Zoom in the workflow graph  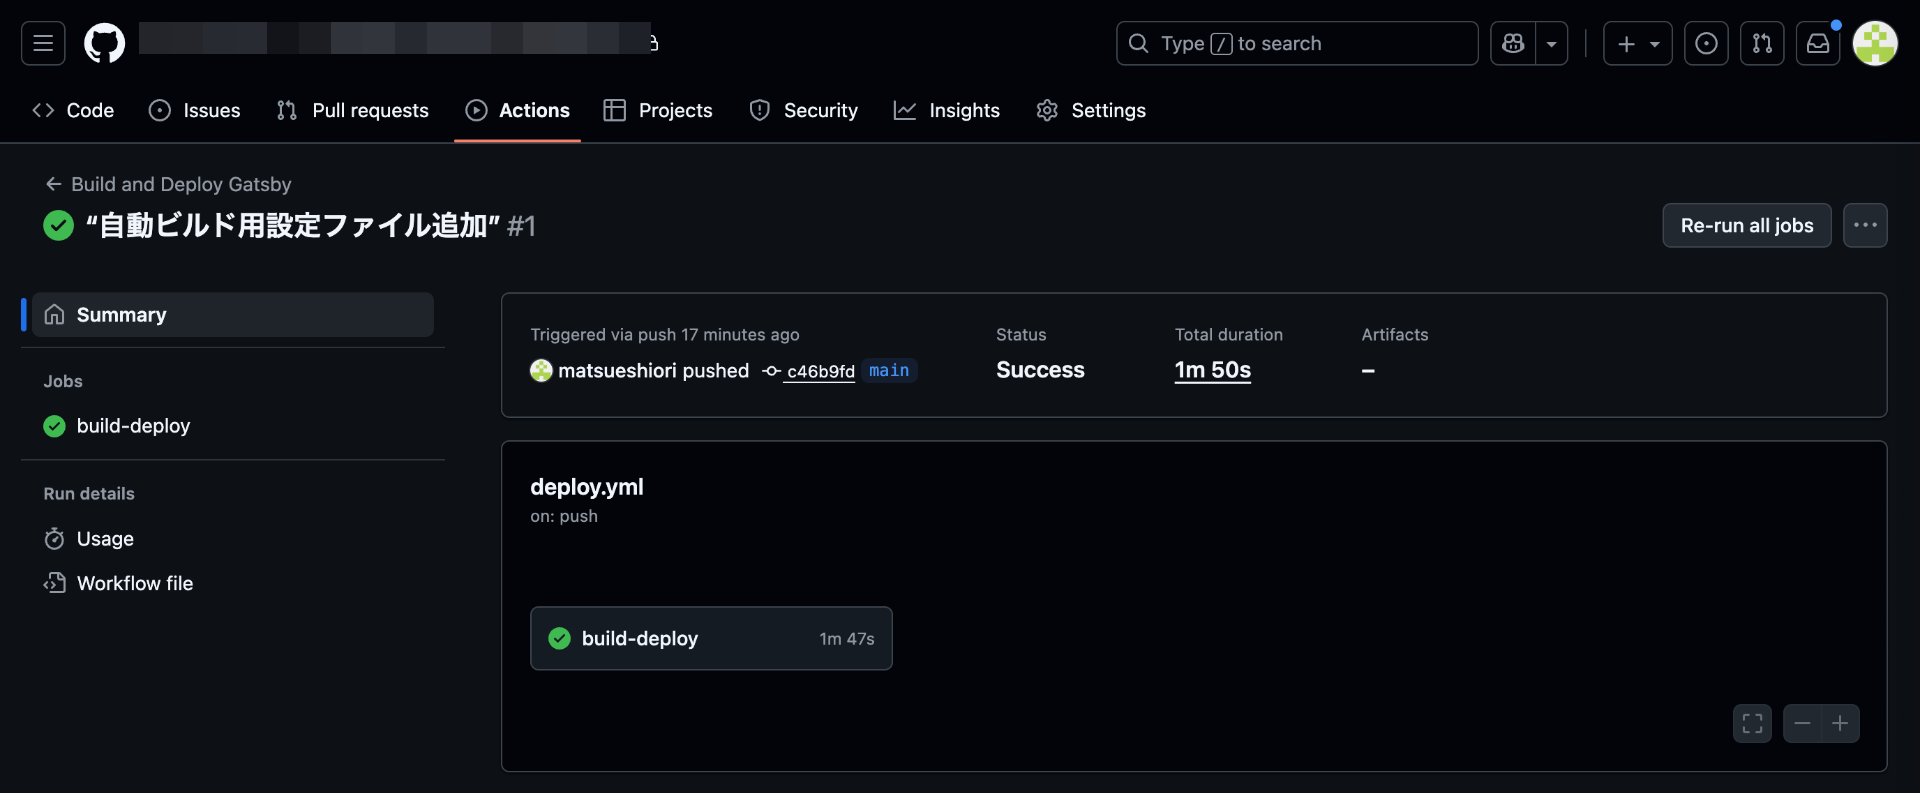coord(1840,723)
